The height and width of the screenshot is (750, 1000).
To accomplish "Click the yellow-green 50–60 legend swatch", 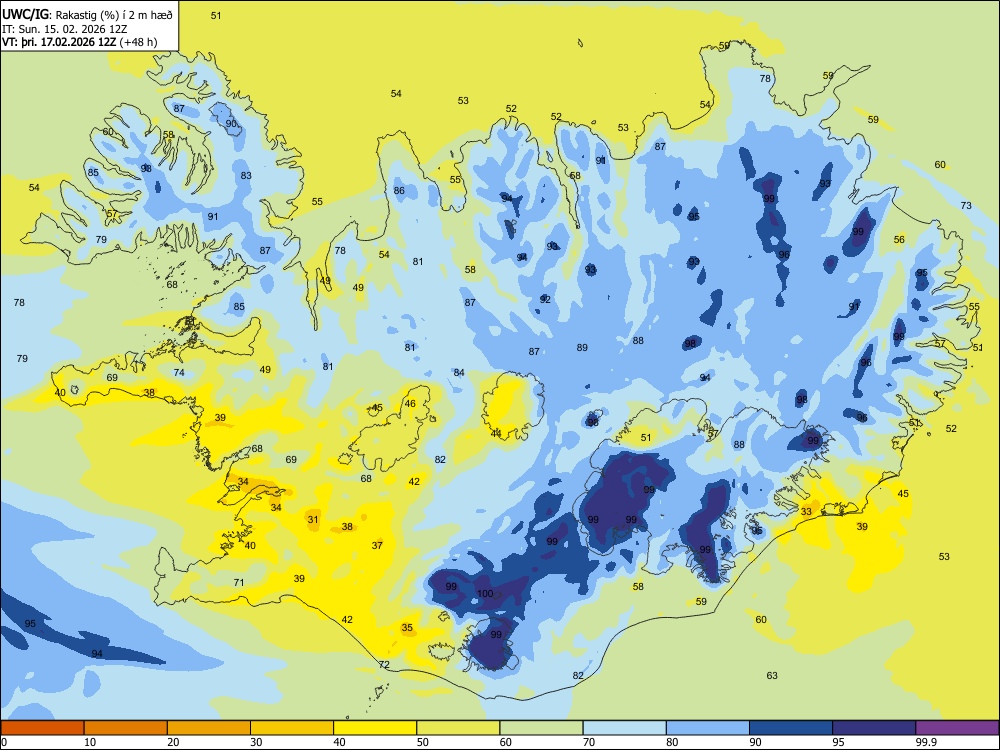I will coord(458,728).
